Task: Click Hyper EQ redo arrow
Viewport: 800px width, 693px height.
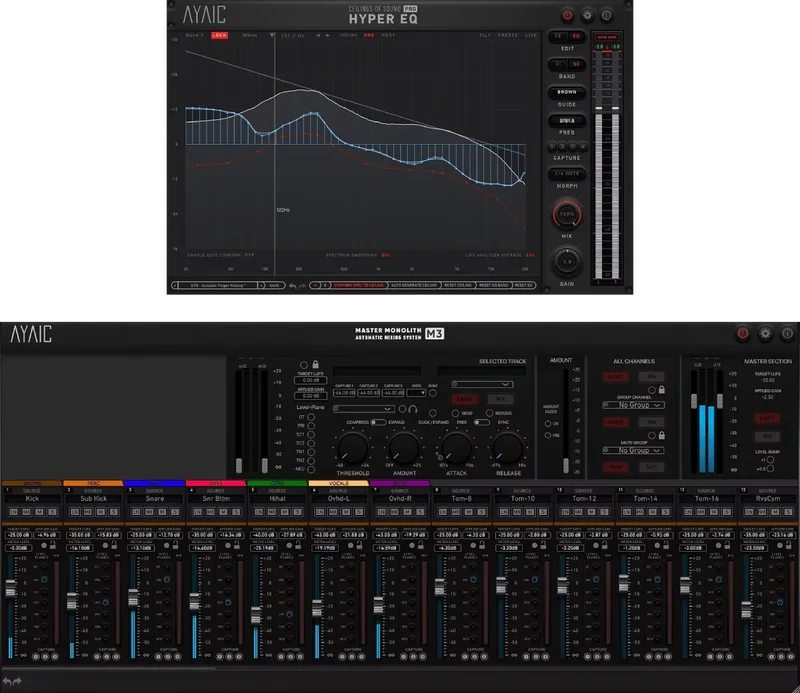Action: pos(302,286)
